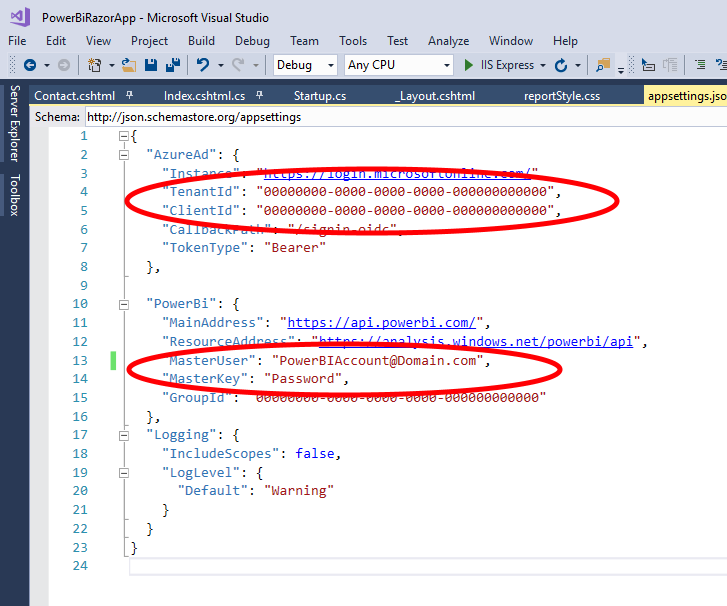Click the Navigate Backward arrow icon

tap(30, 65)
